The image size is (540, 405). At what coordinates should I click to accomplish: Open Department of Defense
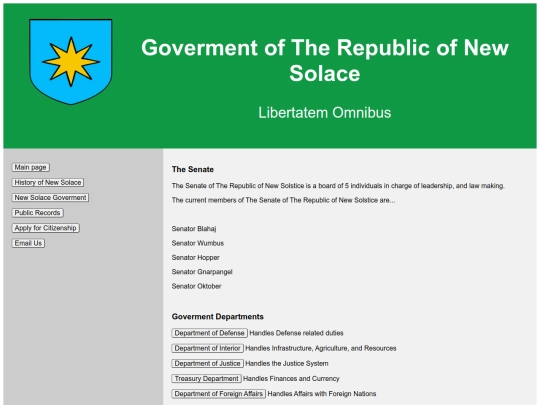click(209, 333)
